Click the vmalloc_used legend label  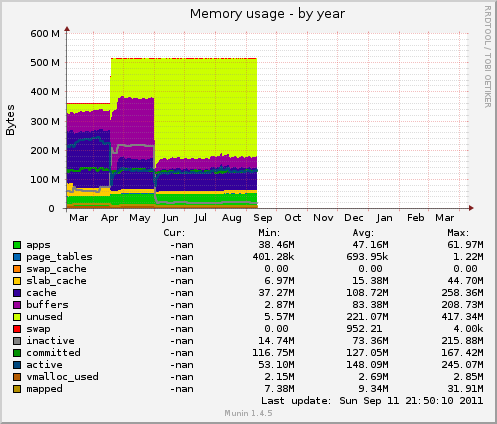pos(62,377)
